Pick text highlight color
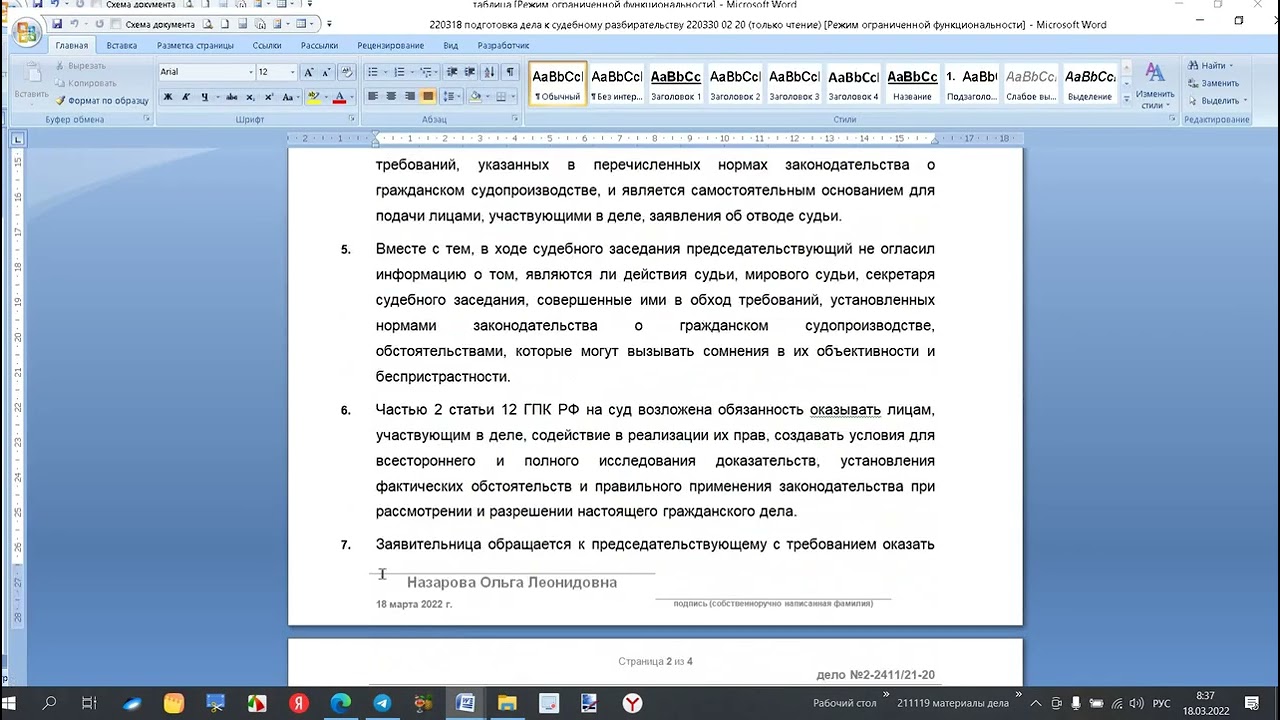The height and width of the screenshot is (720, 1280). (x=313, y=97)
